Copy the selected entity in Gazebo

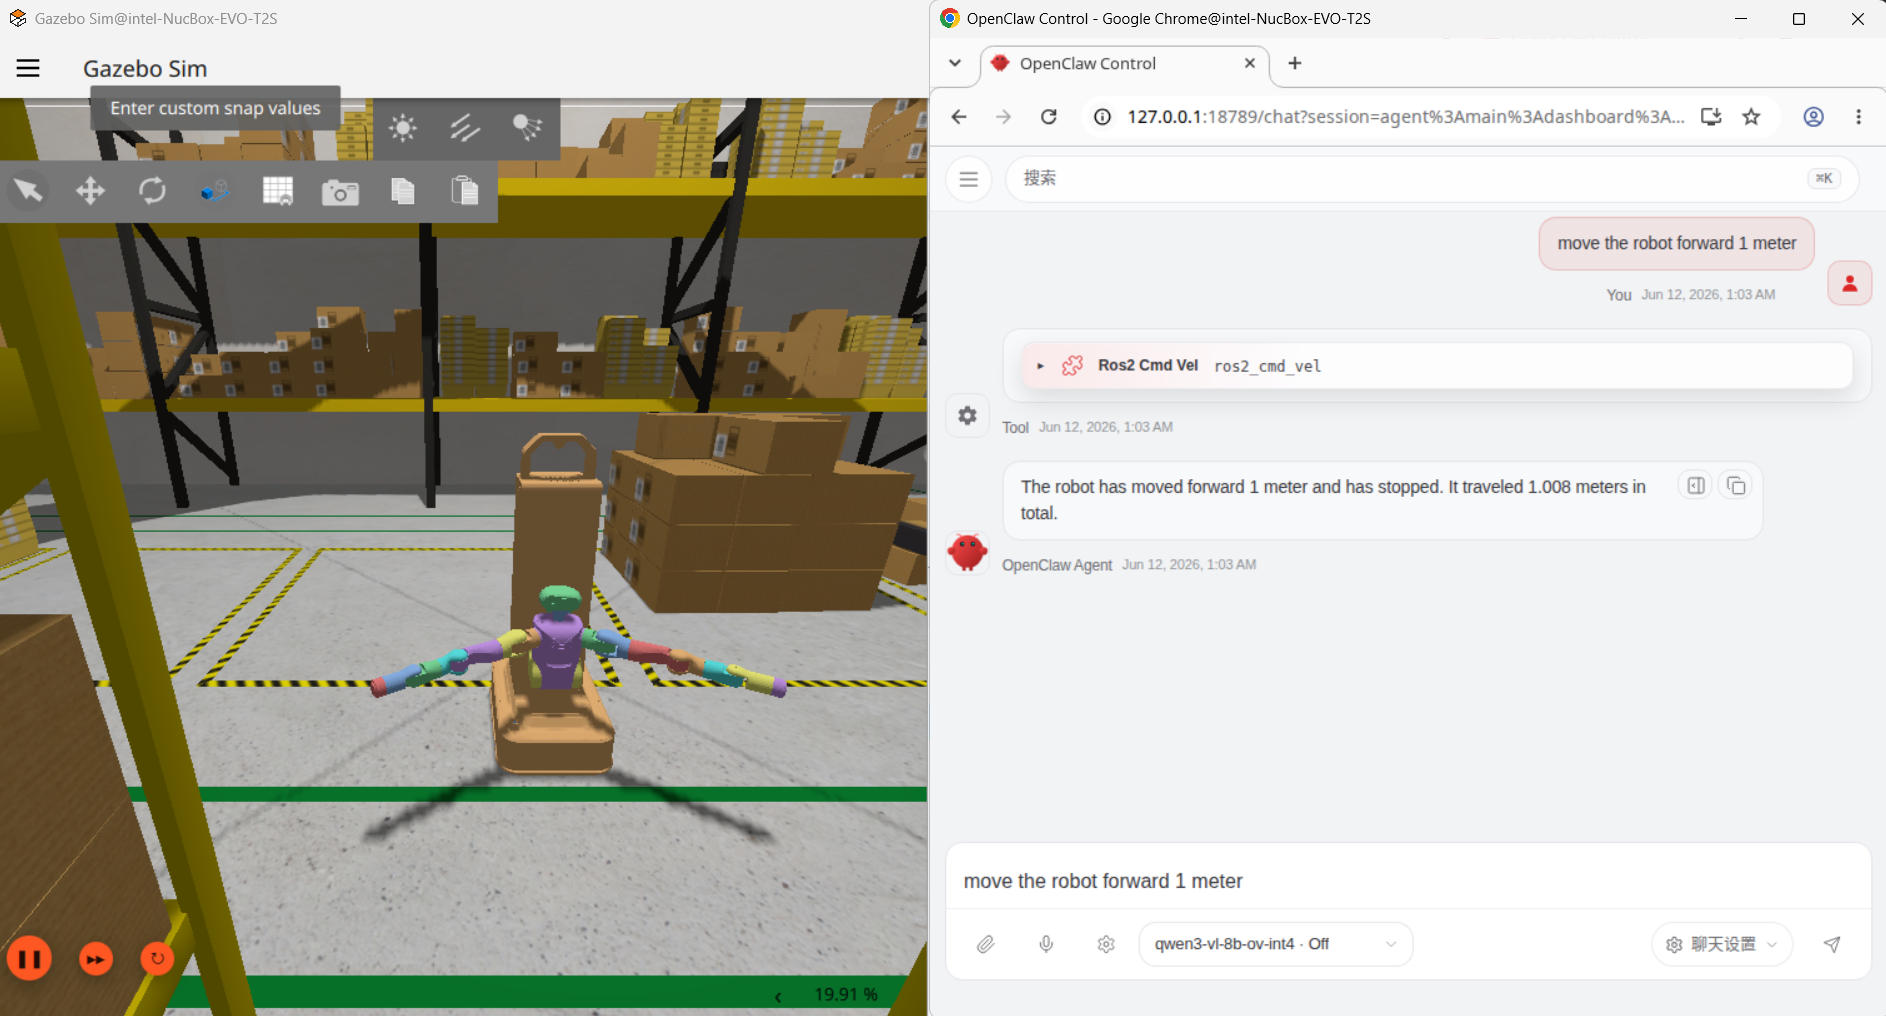point(402,190)
